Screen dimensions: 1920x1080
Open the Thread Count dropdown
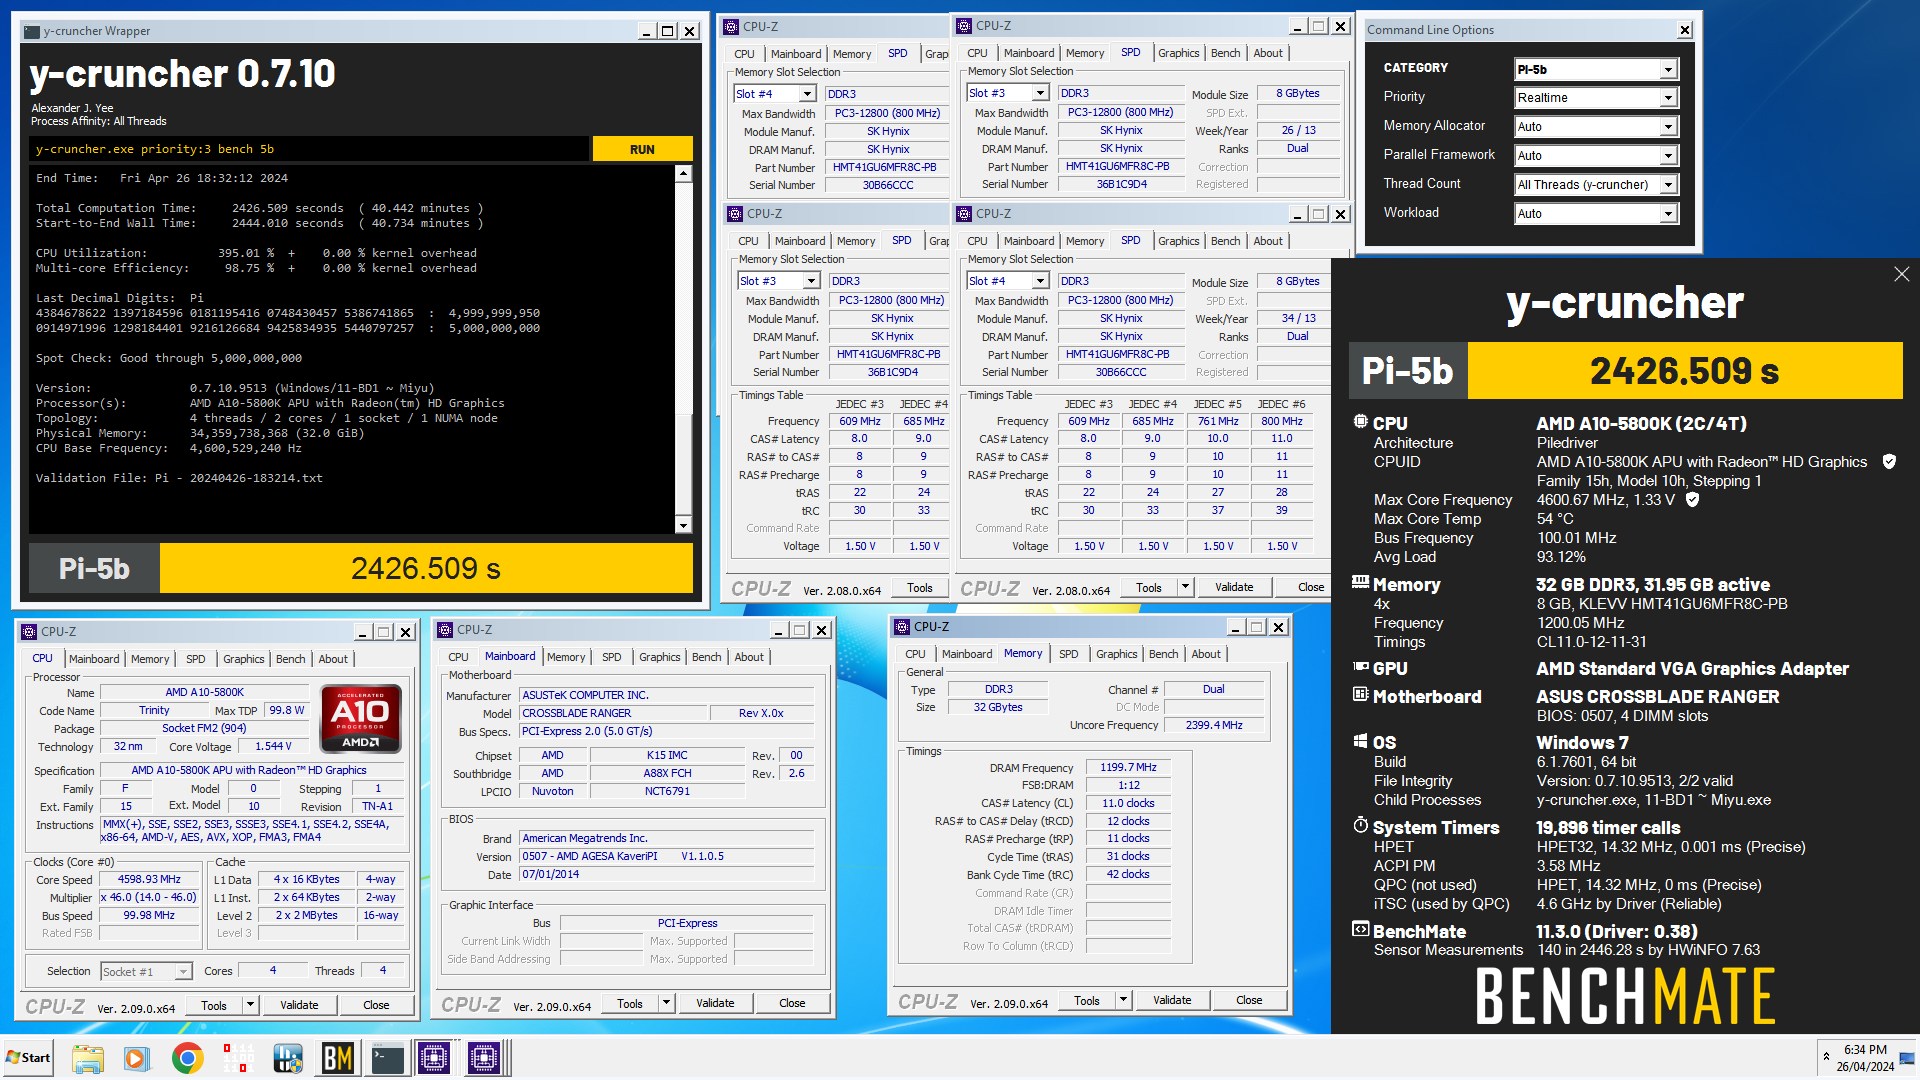coord(1596,185)
